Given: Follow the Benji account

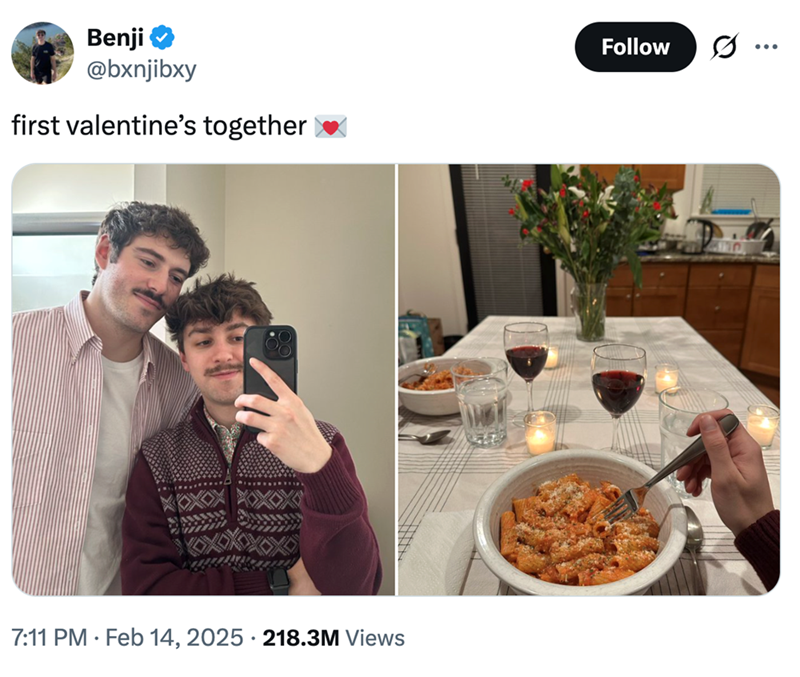Looking at the screenshot, I should point(635,47).
